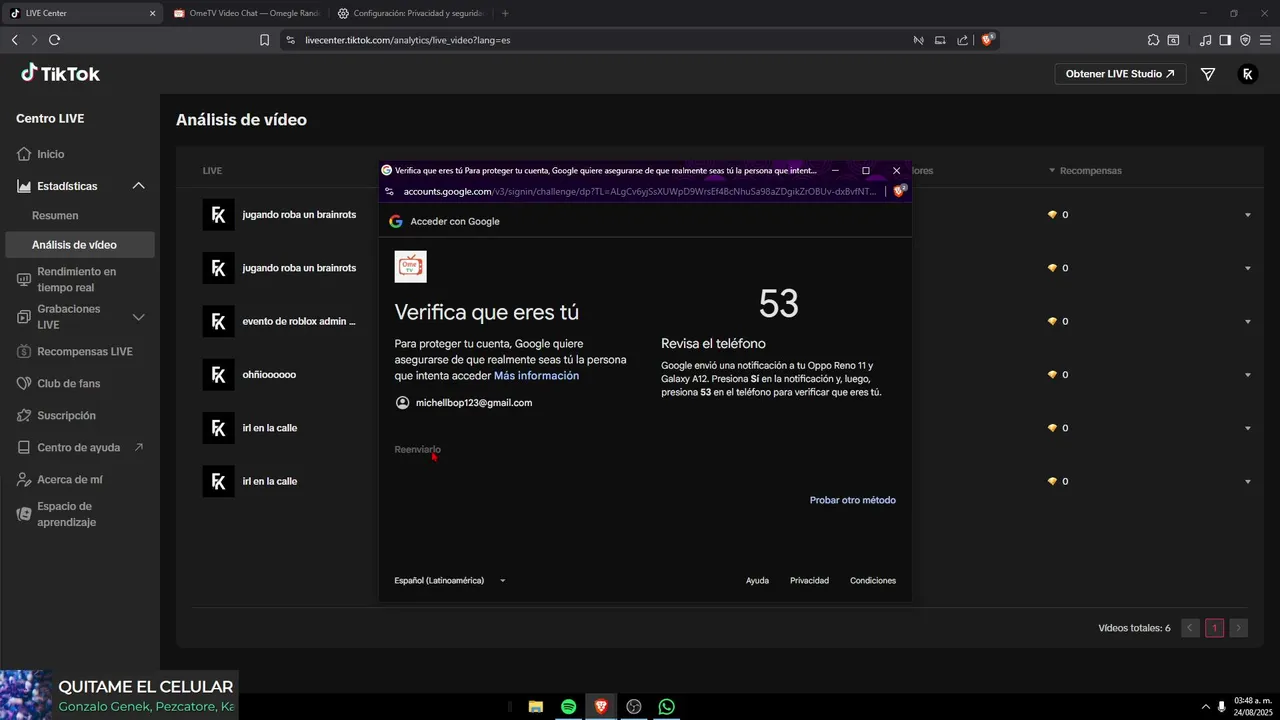Open the Ayuda link in Google popup
The height and width of the screenshot is (720, 1280).
pyautogui.click(x=757, y=581)
